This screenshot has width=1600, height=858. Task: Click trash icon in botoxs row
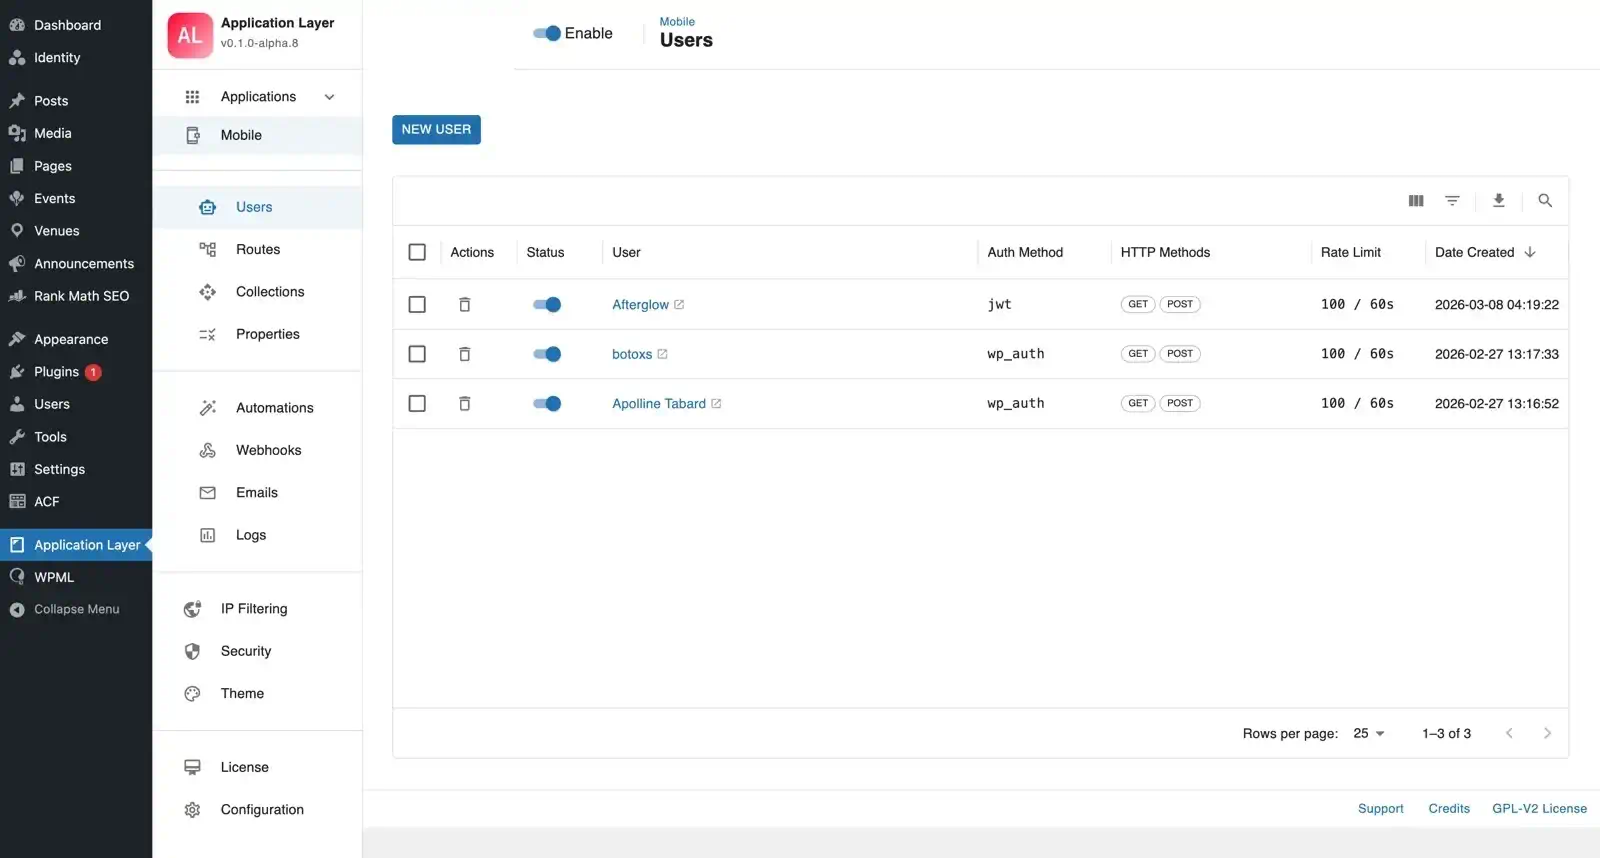pyautogui.click(x=464, y=354)
